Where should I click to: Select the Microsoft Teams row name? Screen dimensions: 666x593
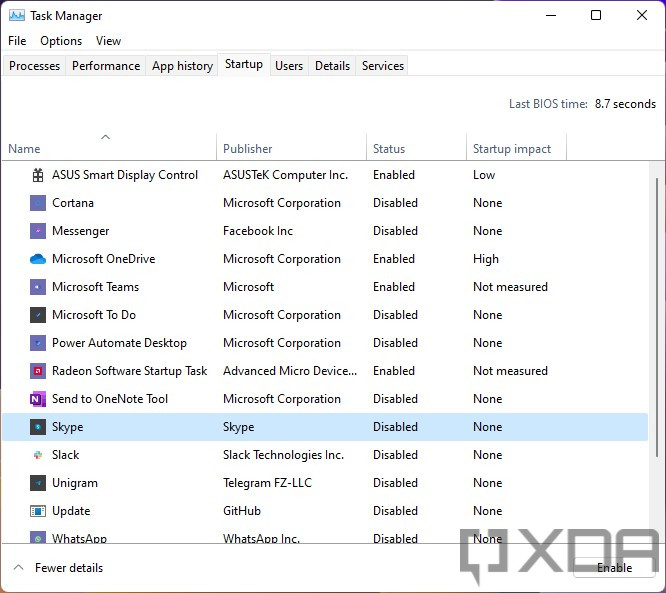95,287
